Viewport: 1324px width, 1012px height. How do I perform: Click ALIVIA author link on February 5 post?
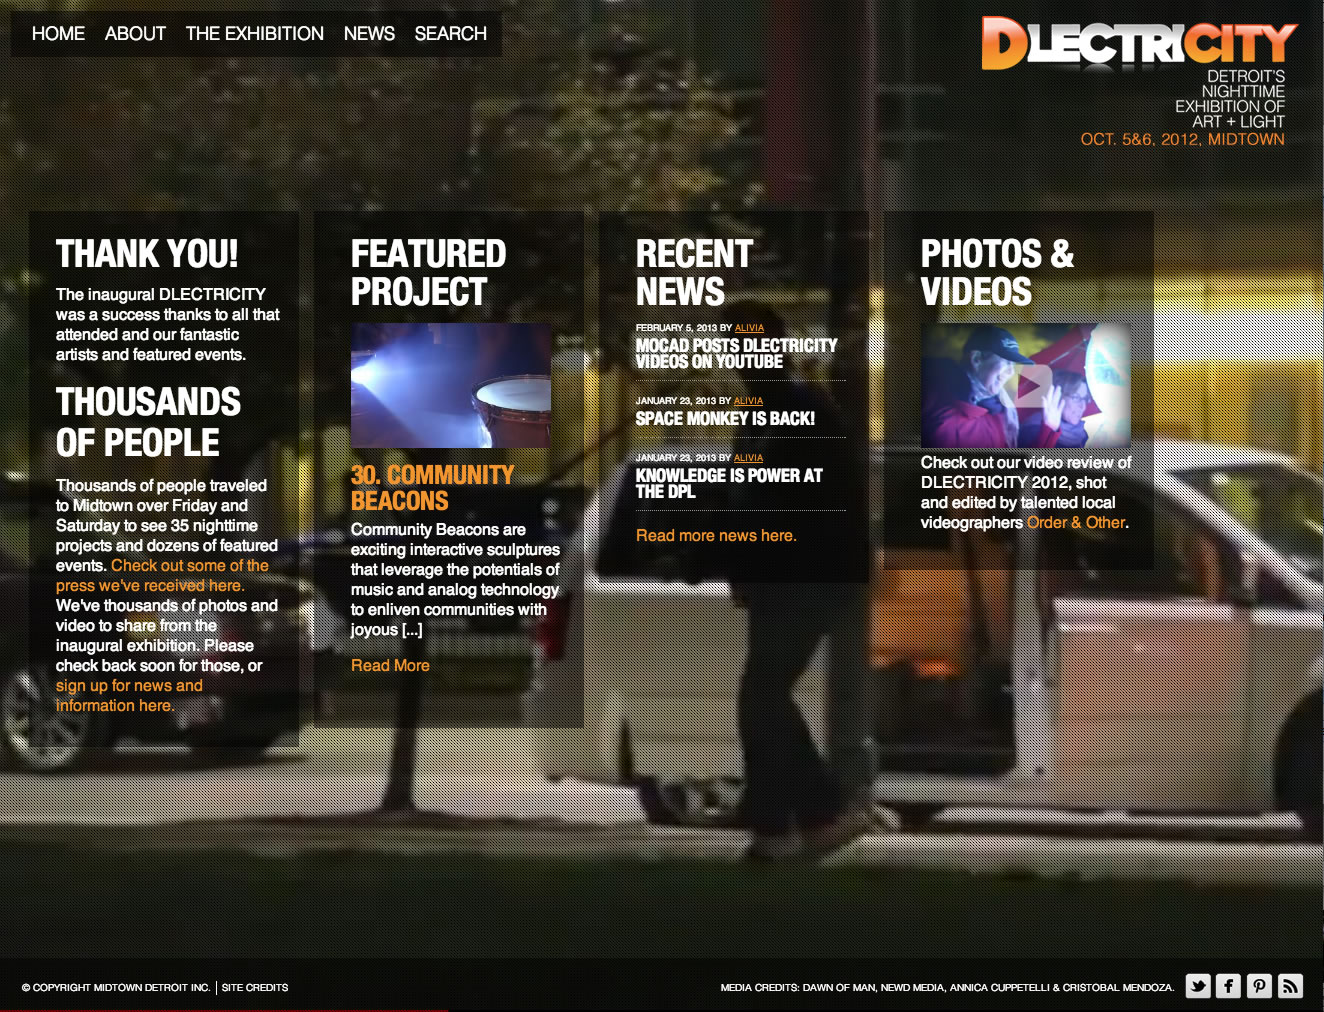tap(749, 328)
